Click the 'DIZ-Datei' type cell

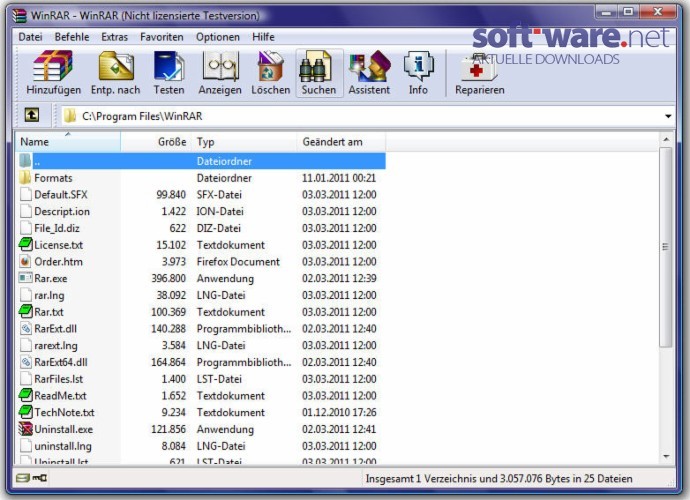(218, 228)
